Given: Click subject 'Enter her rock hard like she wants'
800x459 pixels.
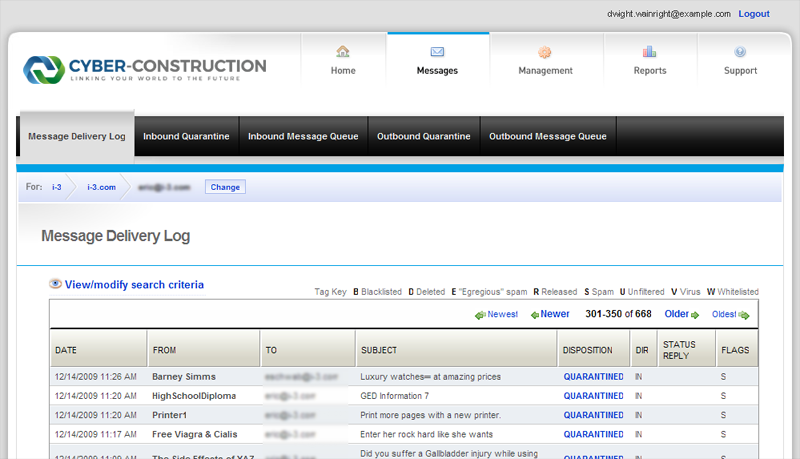Looking at the screenshot, I should coord(427,435).
